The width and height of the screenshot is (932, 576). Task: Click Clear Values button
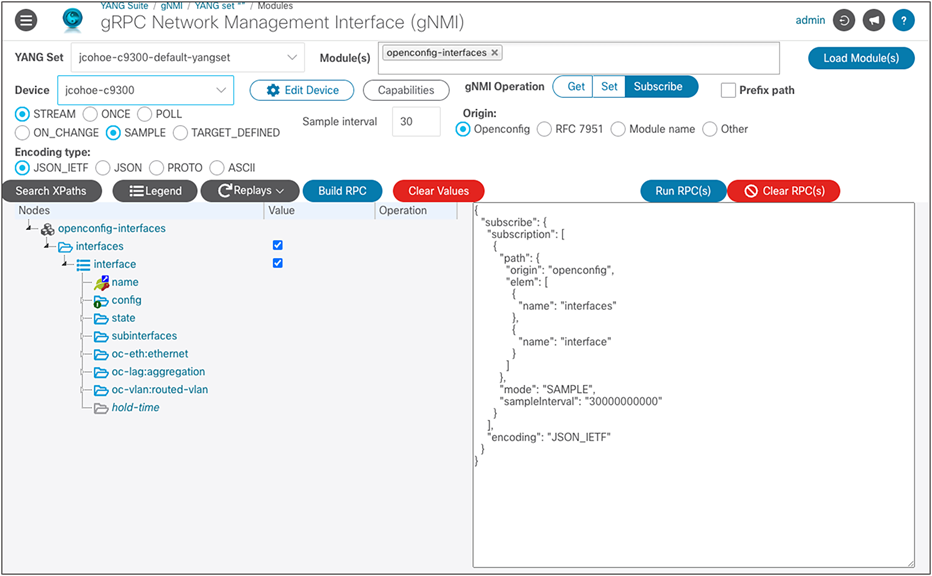click(439, 191)
